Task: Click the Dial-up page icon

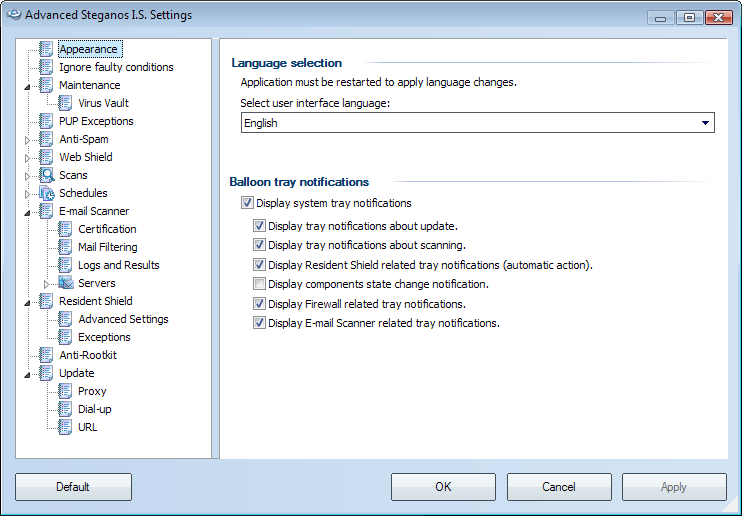Action: pyautogui.click(x=65, y=409)
